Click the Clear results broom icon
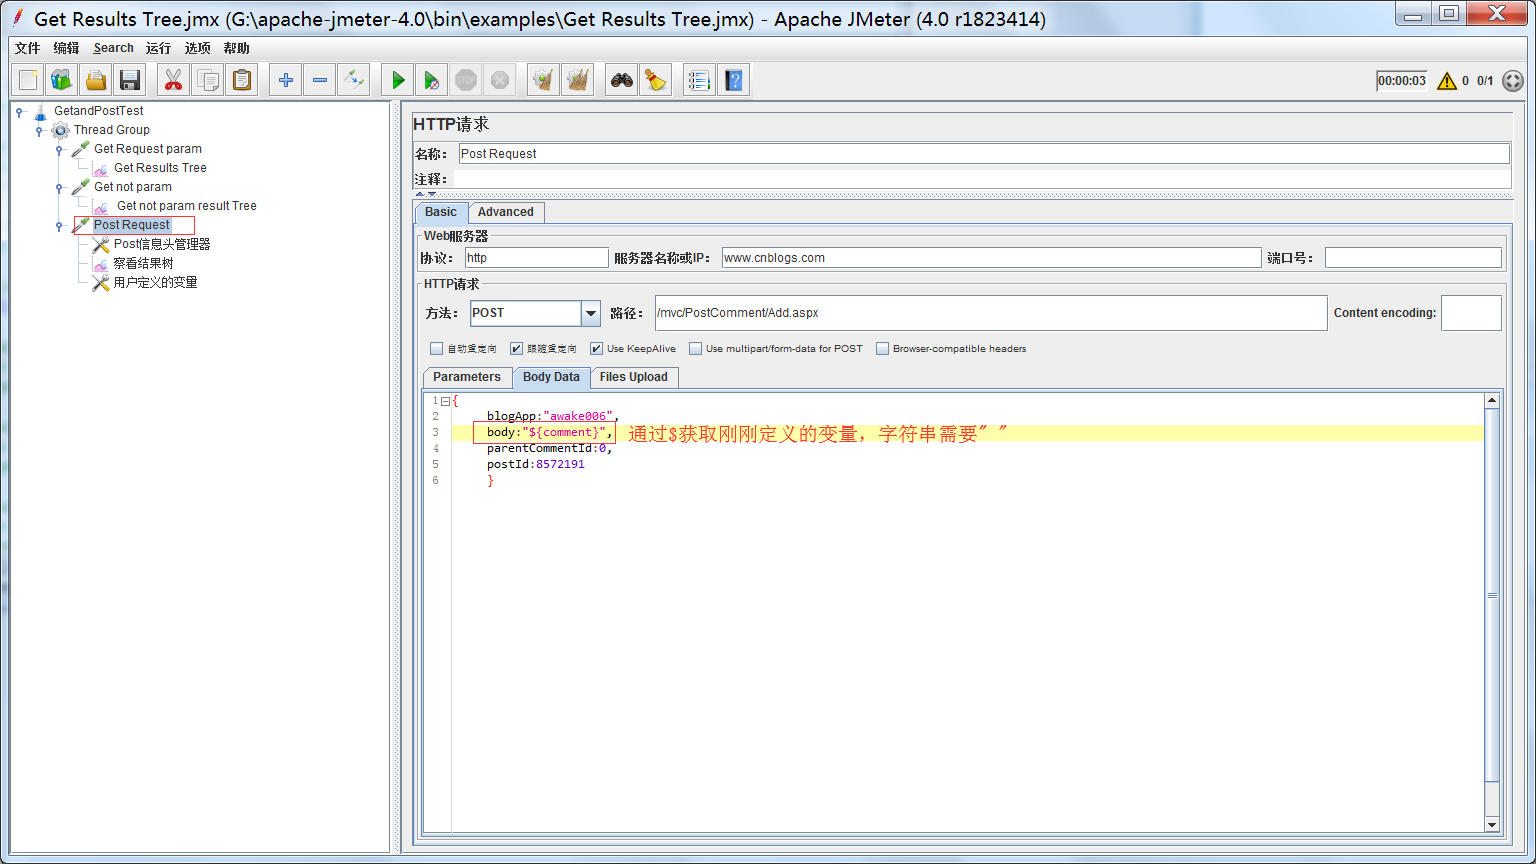This screenshot has height=864, width=1536. pos(544,80)
